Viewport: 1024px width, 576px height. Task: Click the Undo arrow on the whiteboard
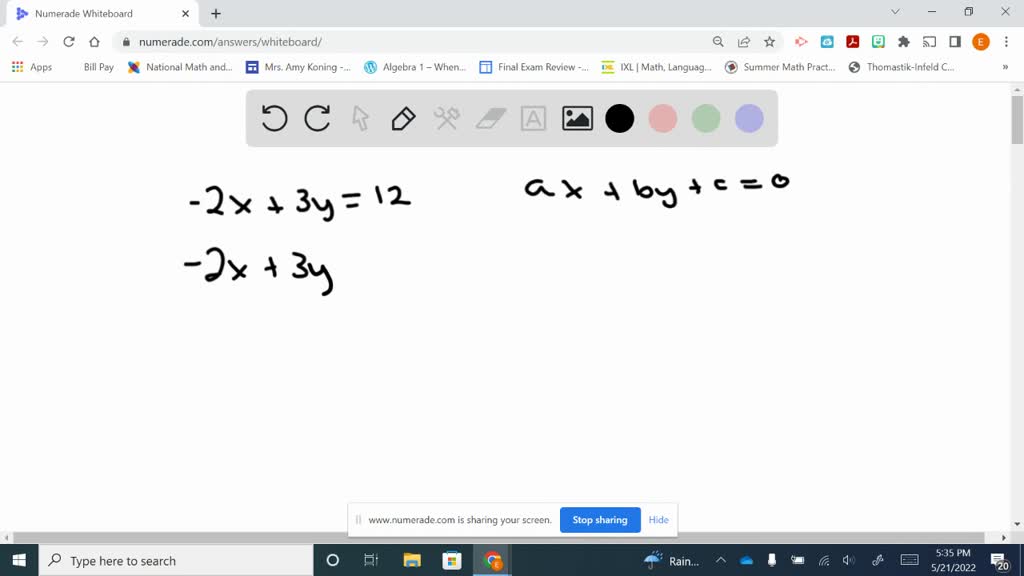point(272,118)
